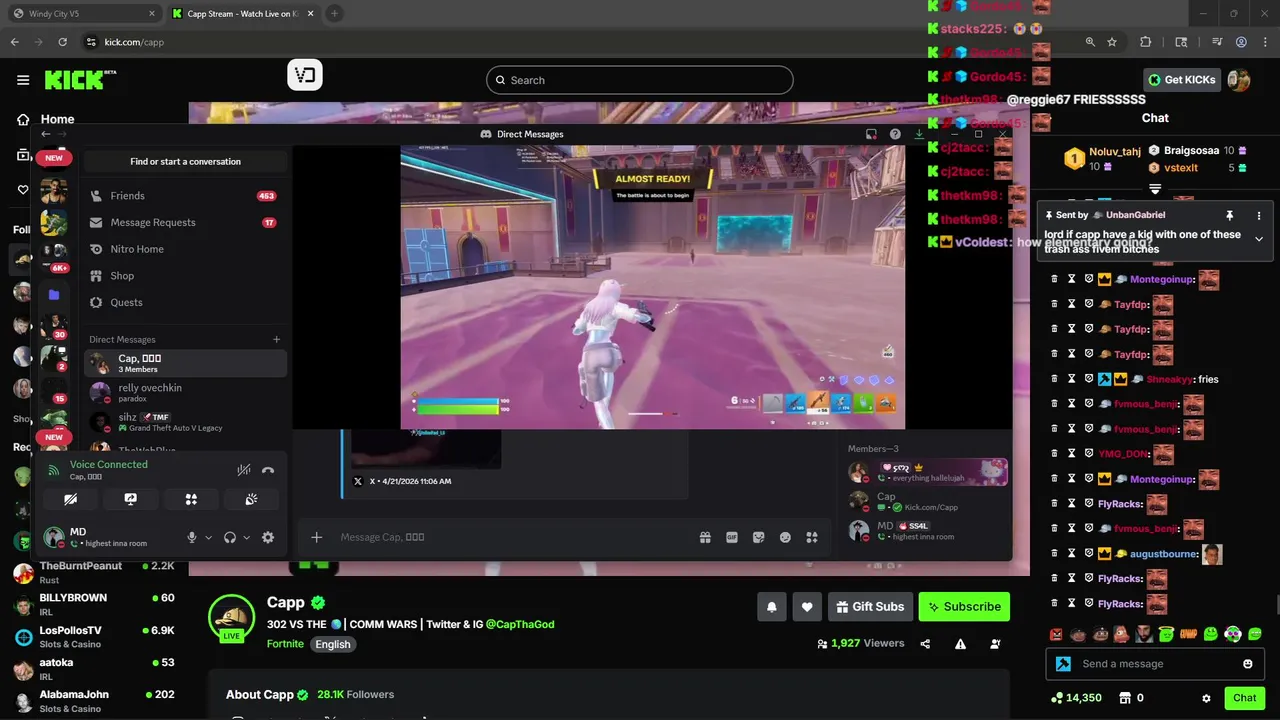Viewport: 1280px width, 720px height.
Task: Open chat settings gear
Action: coord(1206,698)
